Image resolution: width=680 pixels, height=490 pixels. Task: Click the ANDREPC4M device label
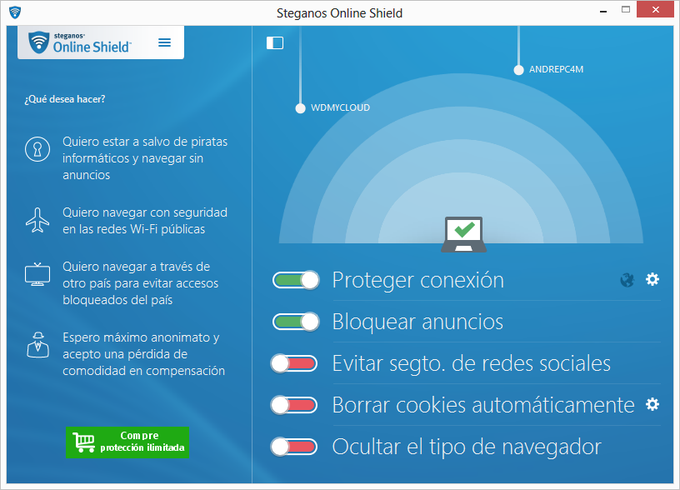[556, 69]
